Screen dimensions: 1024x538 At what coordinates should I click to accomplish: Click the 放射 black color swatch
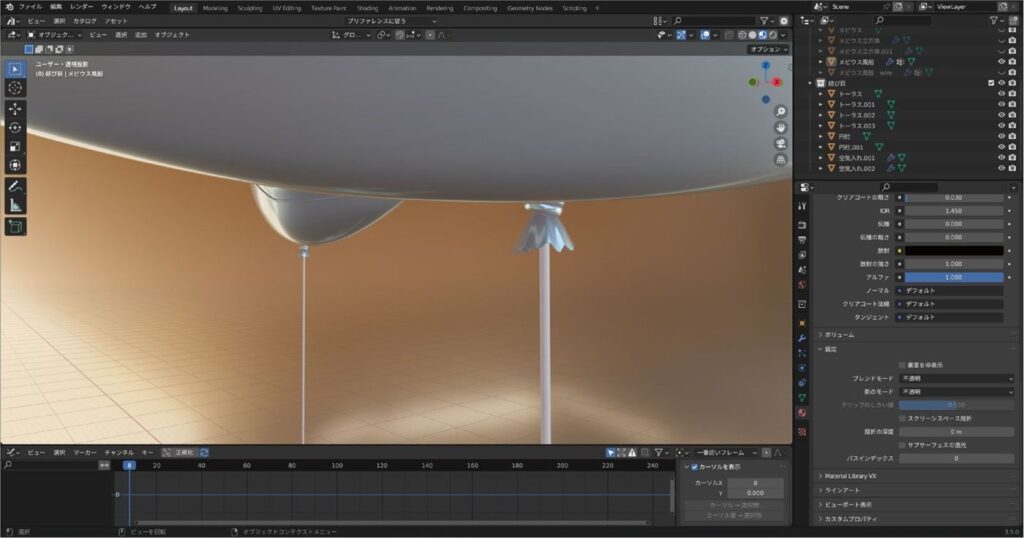[954, 251]
